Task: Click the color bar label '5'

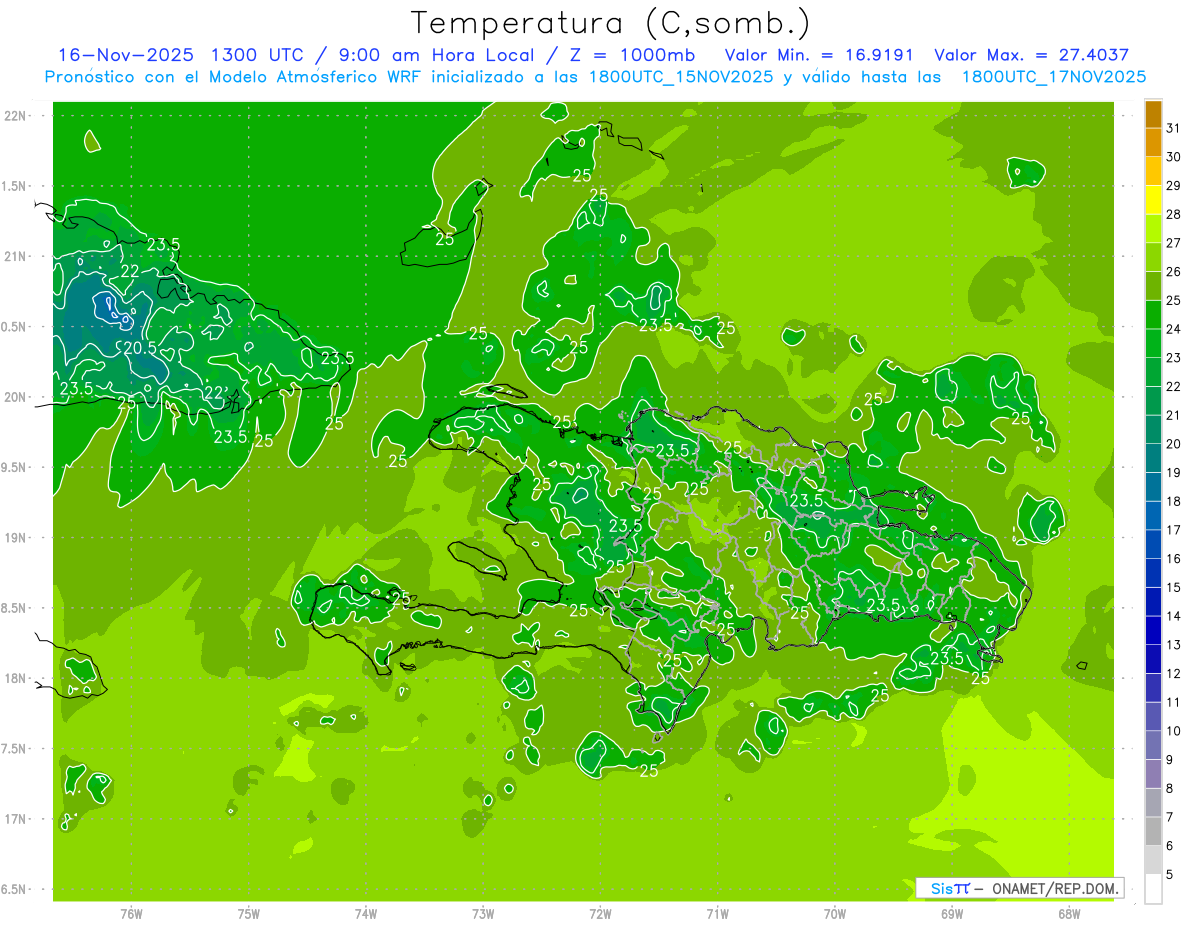Action: coord(1169,874)
